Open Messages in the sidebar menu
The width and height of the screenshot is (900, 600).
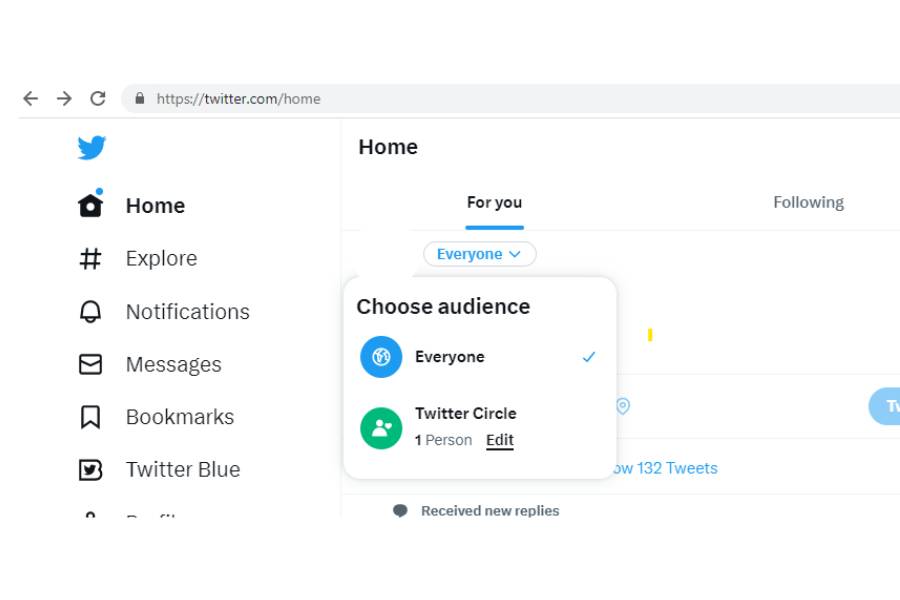173,365
